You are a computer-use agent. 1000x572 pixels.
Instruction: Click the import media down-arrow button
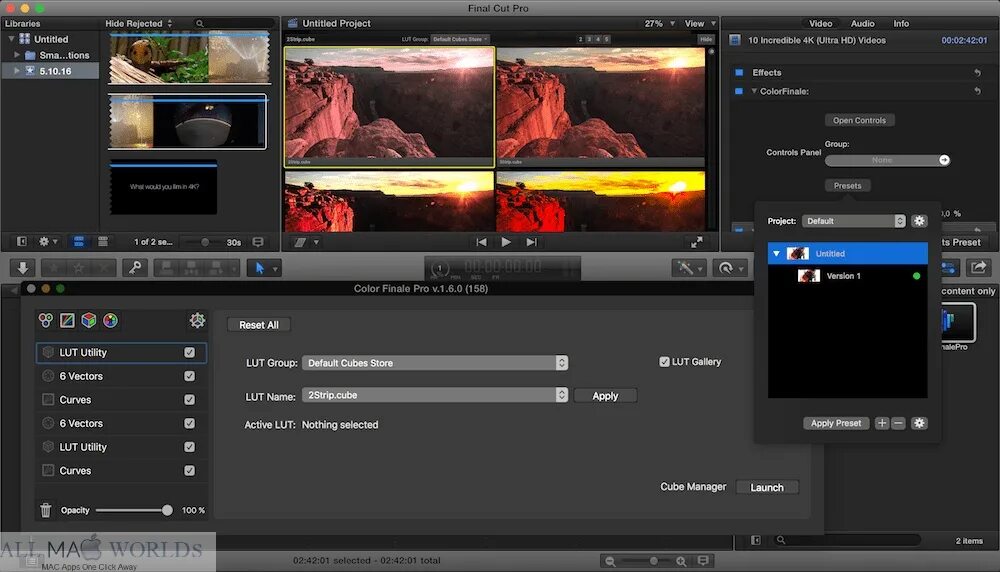pyautogui.click(x=22, y=268)
